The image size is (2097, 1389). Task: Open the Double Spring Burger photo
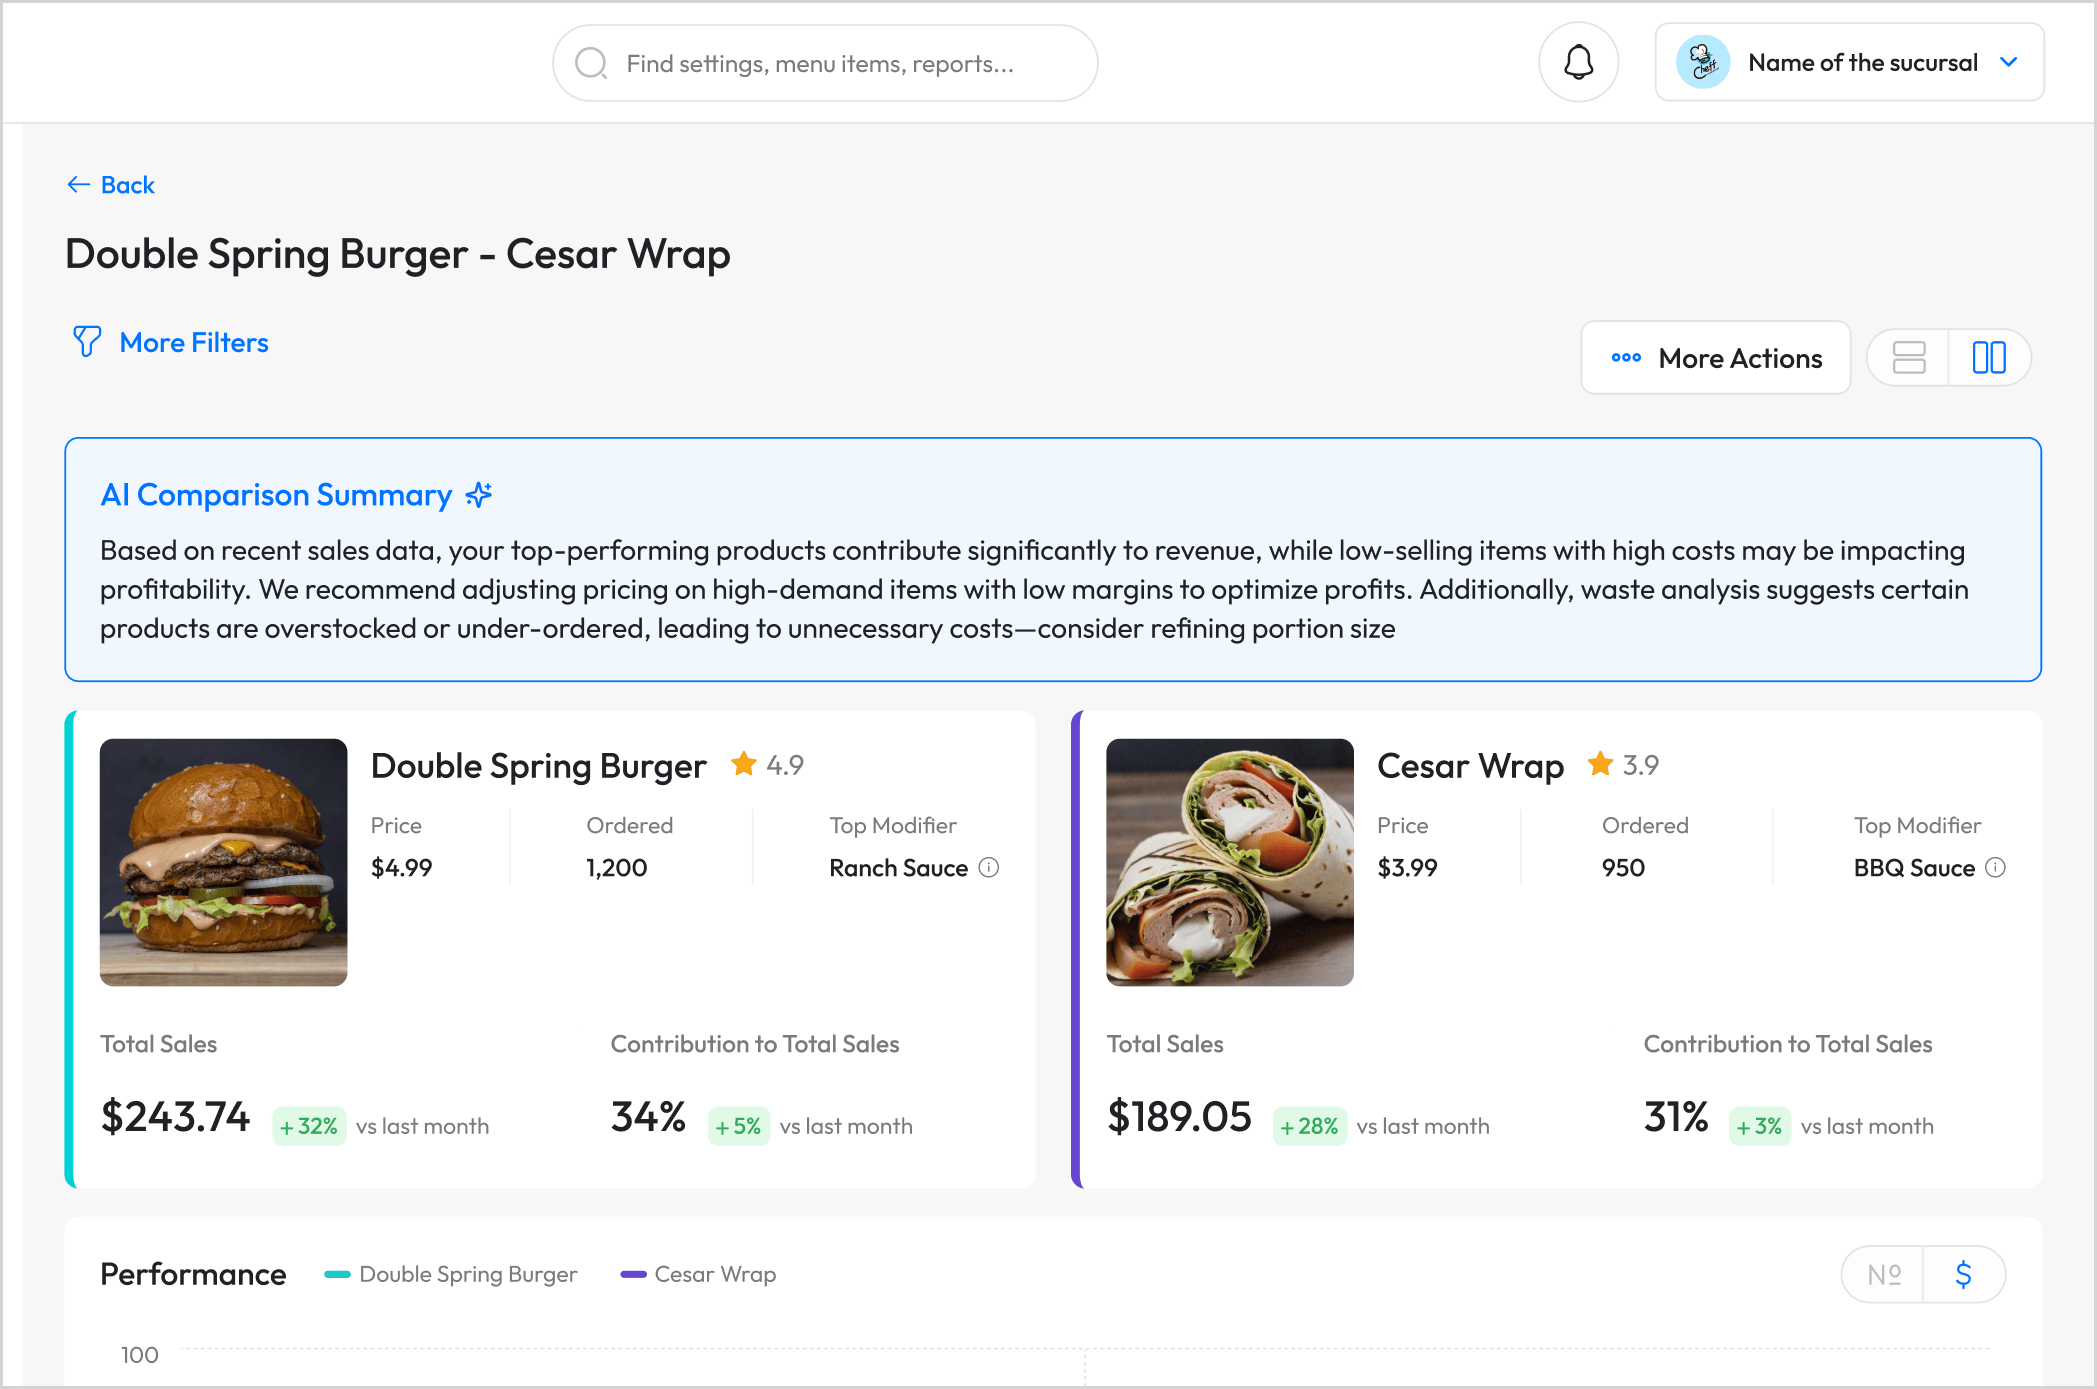tap(224, 862)
